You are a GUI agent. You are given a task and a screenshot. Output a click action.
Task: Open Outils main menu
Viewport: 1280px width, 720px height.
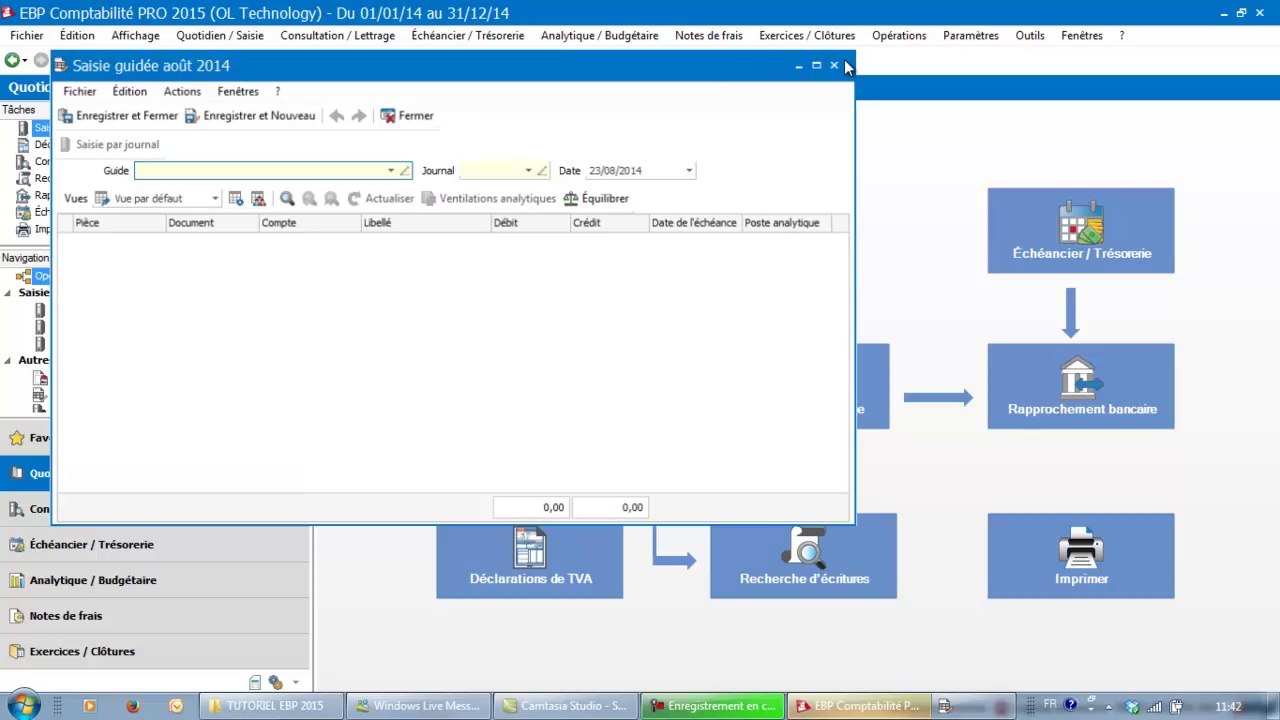pyautogui.click(x=1030, y=35)
